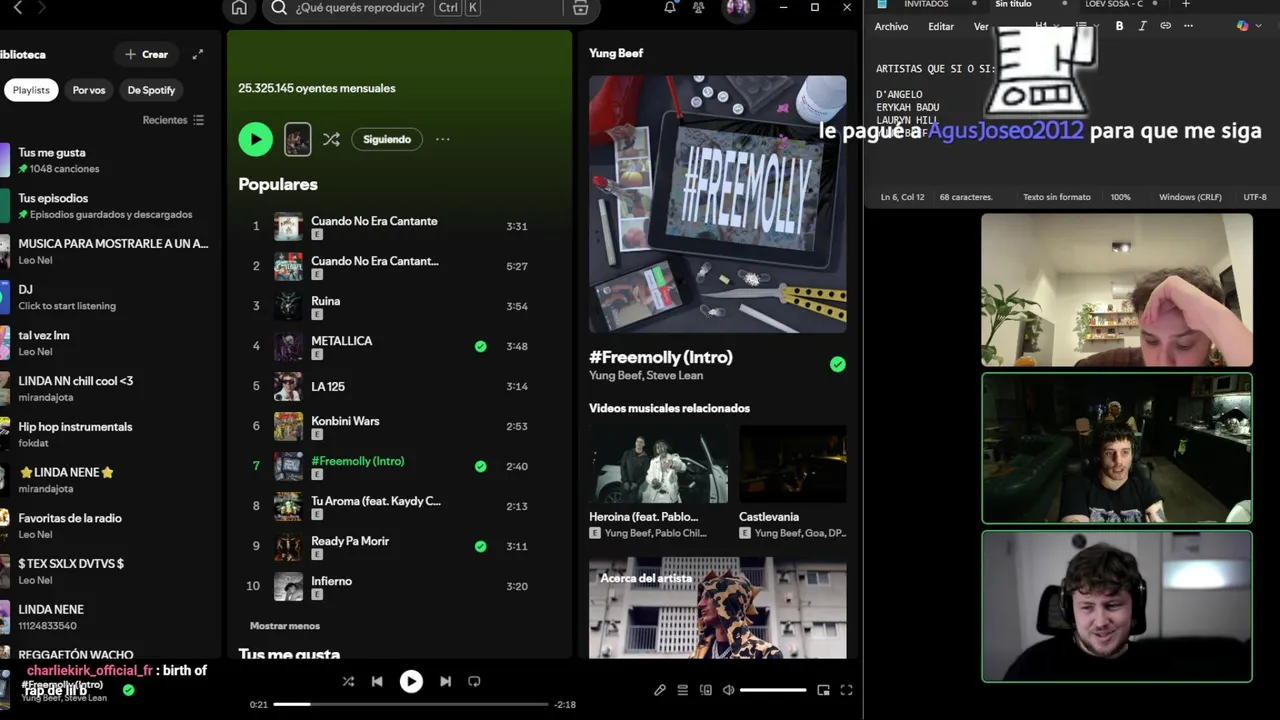Skip to next track

point(445,681)
